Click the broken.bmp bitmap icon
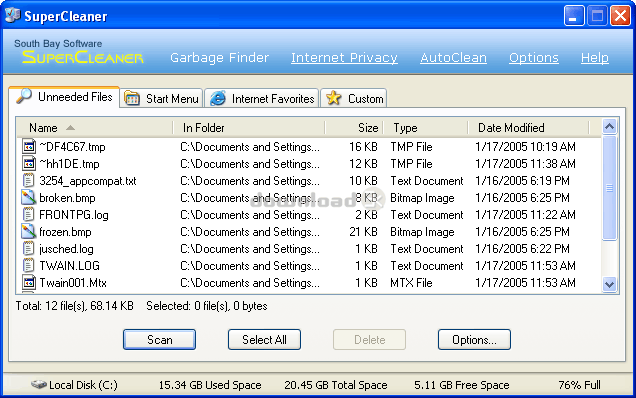The image size is (636, 398). point(28,198)
